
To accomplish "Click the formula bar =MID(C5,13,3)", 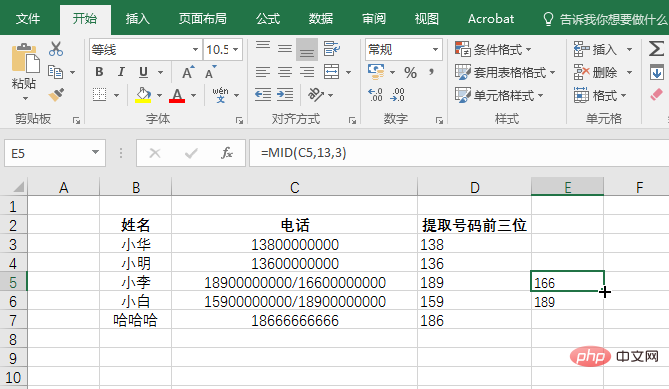I will [x=459, y=153].
